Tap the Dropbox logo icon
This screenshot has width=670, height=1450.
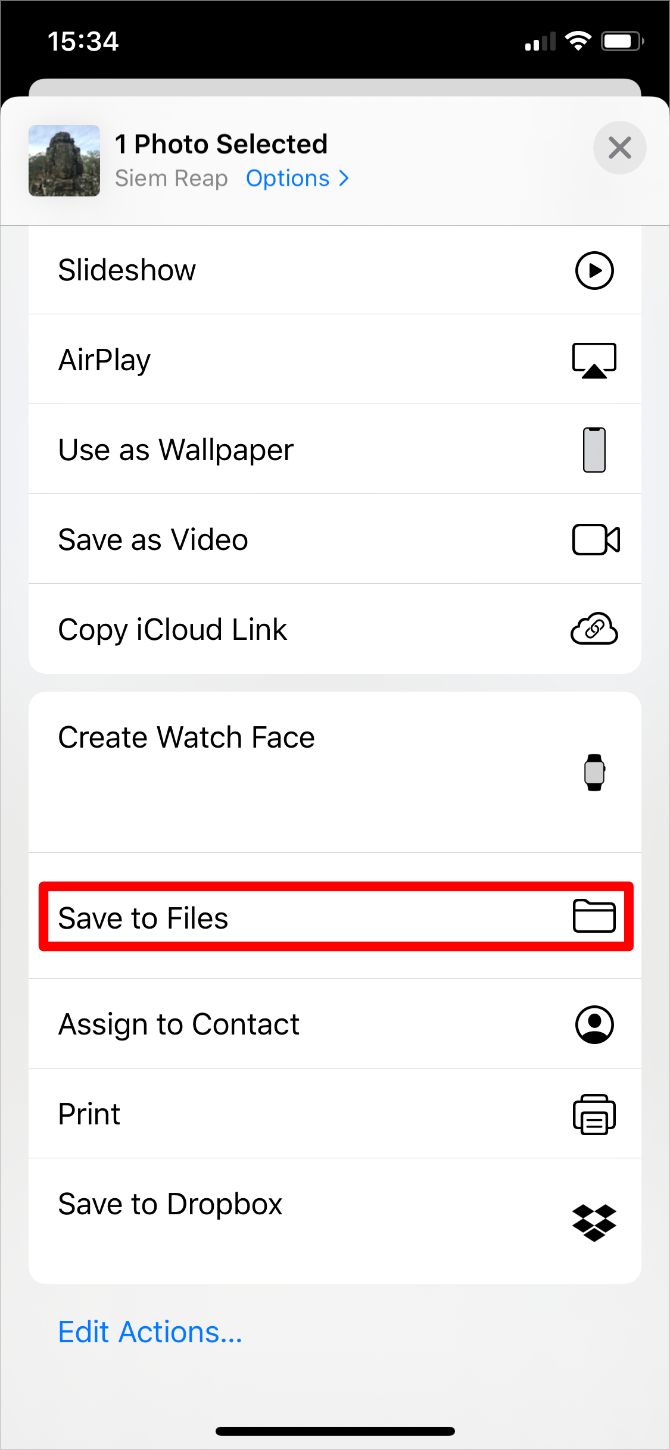coord(594,1222)
